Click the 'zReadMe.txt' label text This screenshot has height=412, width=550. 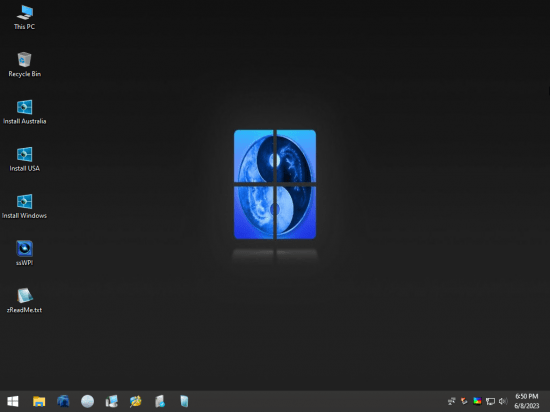25,310
